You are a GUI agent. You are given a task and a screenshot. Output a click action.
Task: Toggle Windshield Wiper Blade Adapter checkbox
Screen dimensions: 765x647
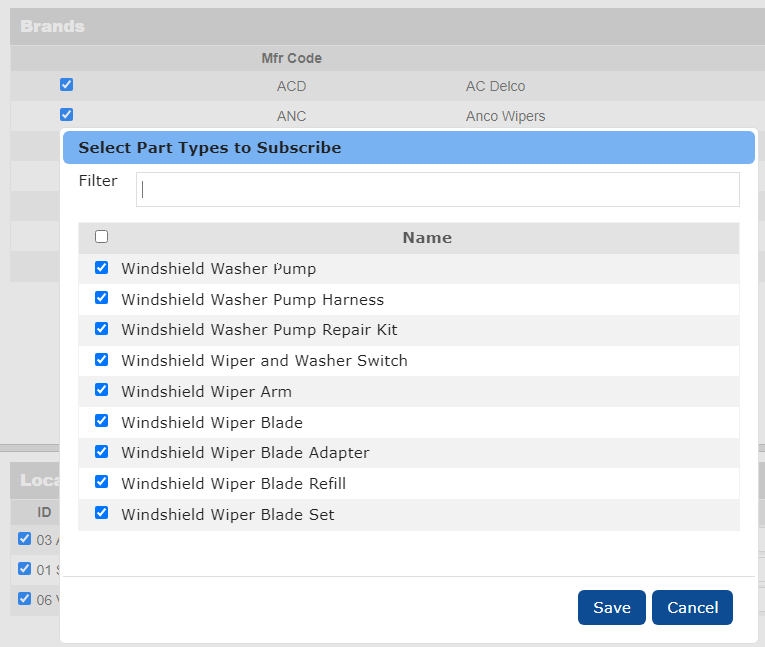coord(101,452)
